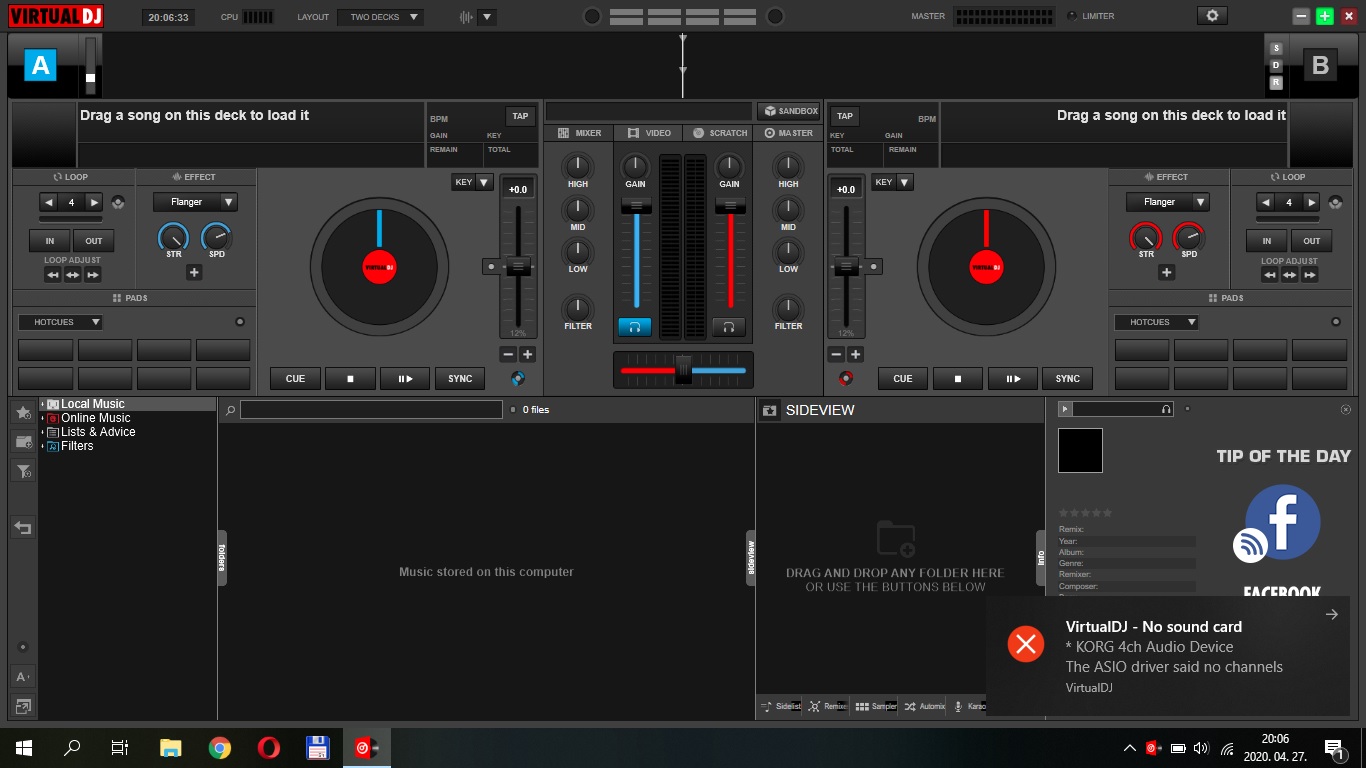Image resolution: width=1366 pixels, height=768 pixels.
Task: Toggle the pads option dot on deck B
Action: coord(1336,322)
